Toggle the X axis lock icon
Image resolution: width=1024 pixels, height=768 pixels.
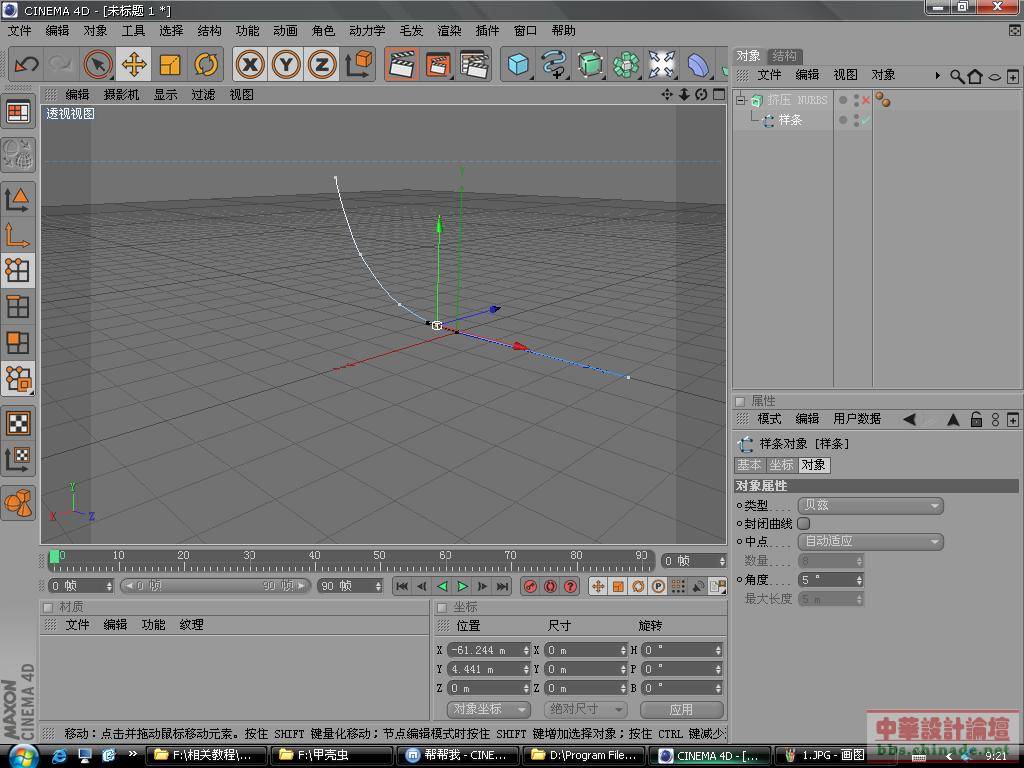250,65
